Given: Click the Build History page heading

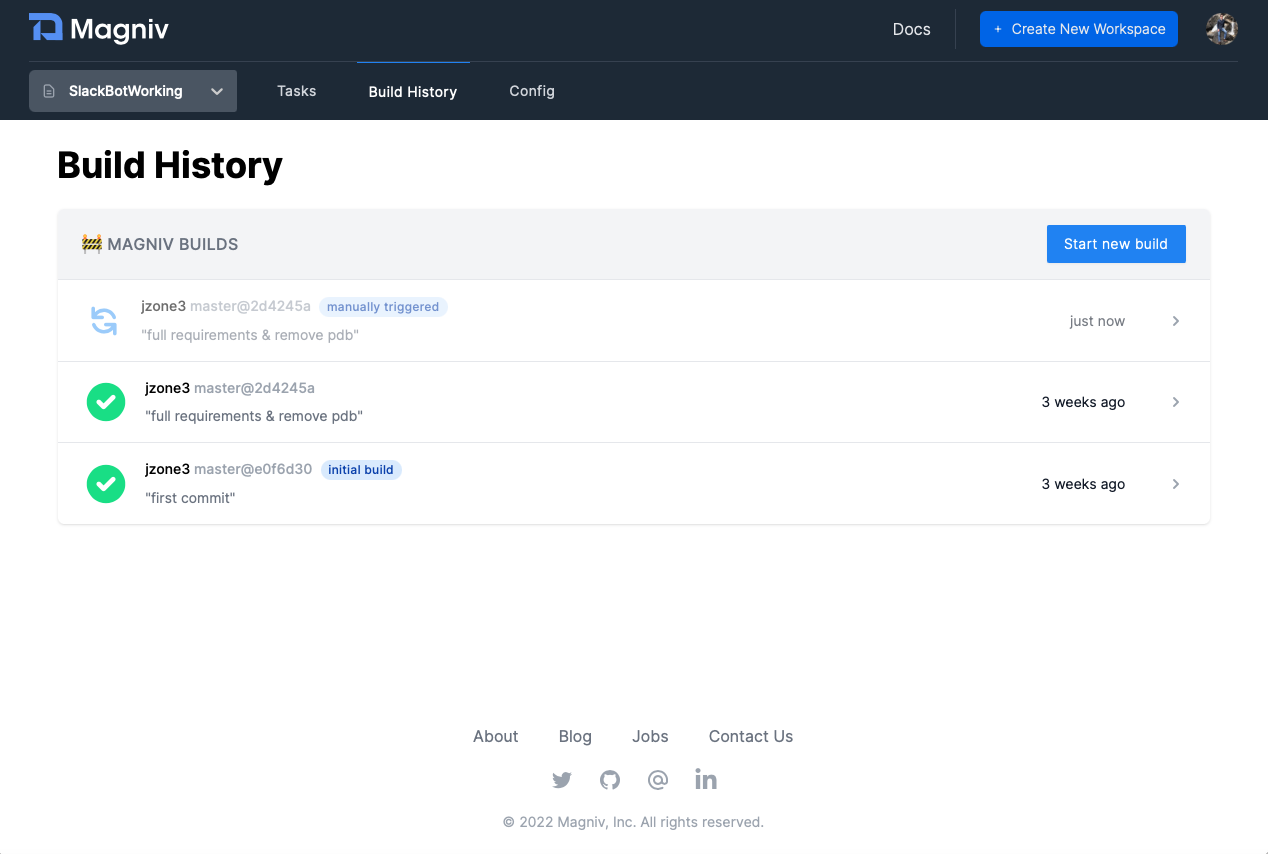Looking at the screenshot, I should coord(170,165).
